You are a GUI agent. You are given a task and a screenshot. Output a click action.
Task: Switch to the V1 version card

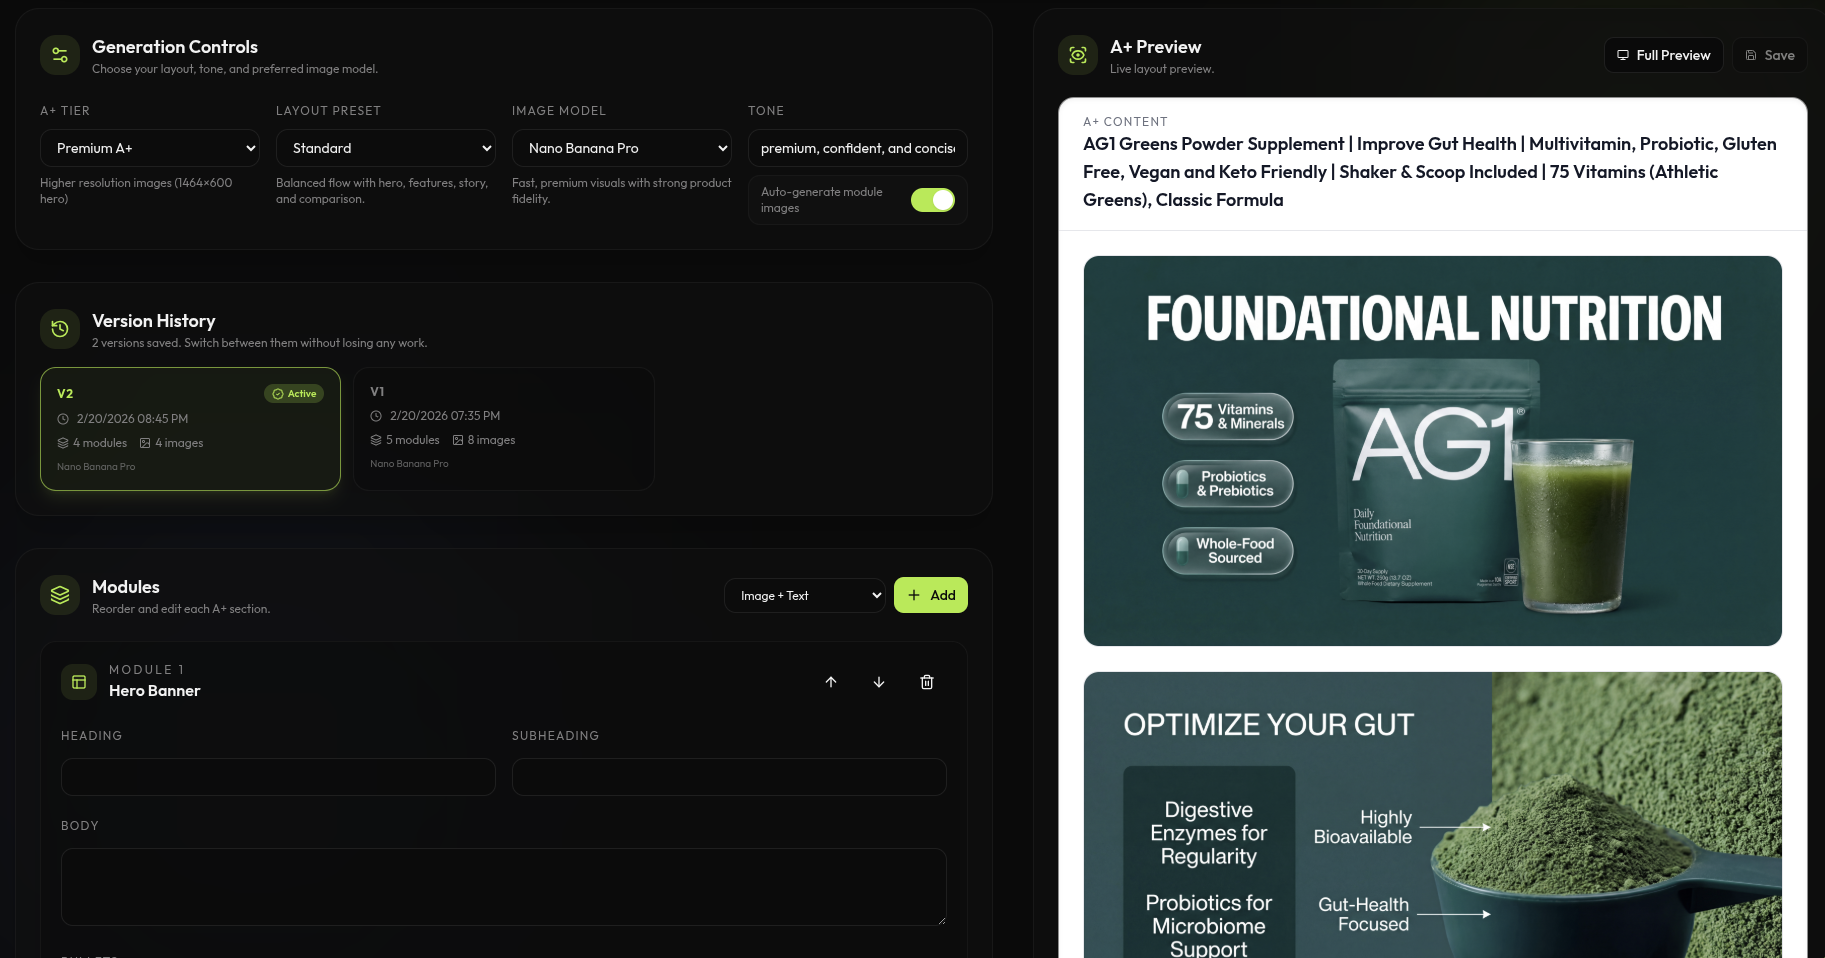(x=504, y=429)
